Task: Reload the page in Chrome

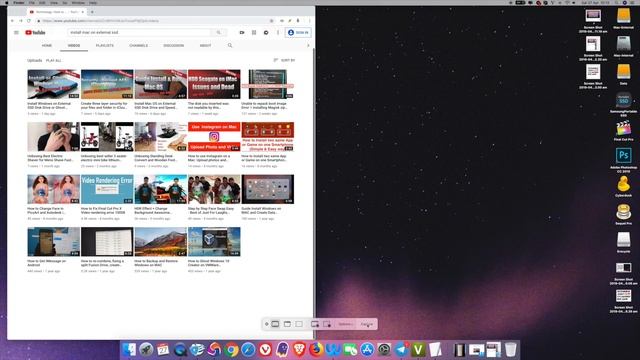Action: click(x=29, y=20)
